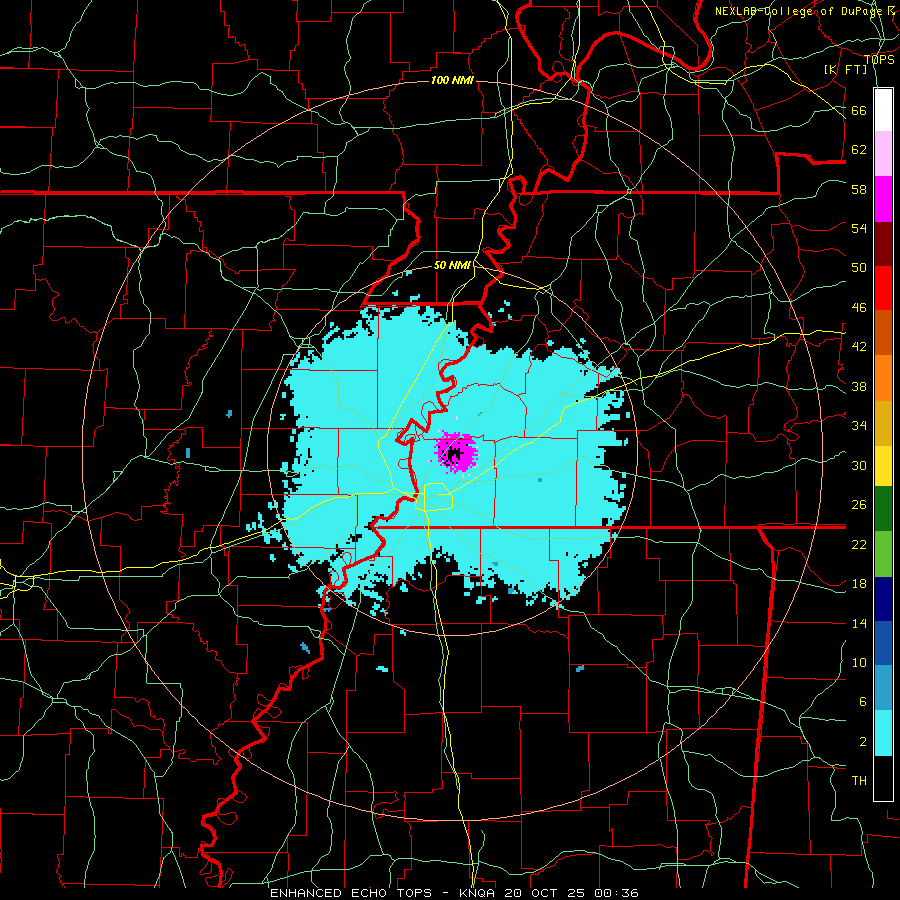900x900 pixels.
Task: Click the '50' legend label
Action: tap(859, 267)
